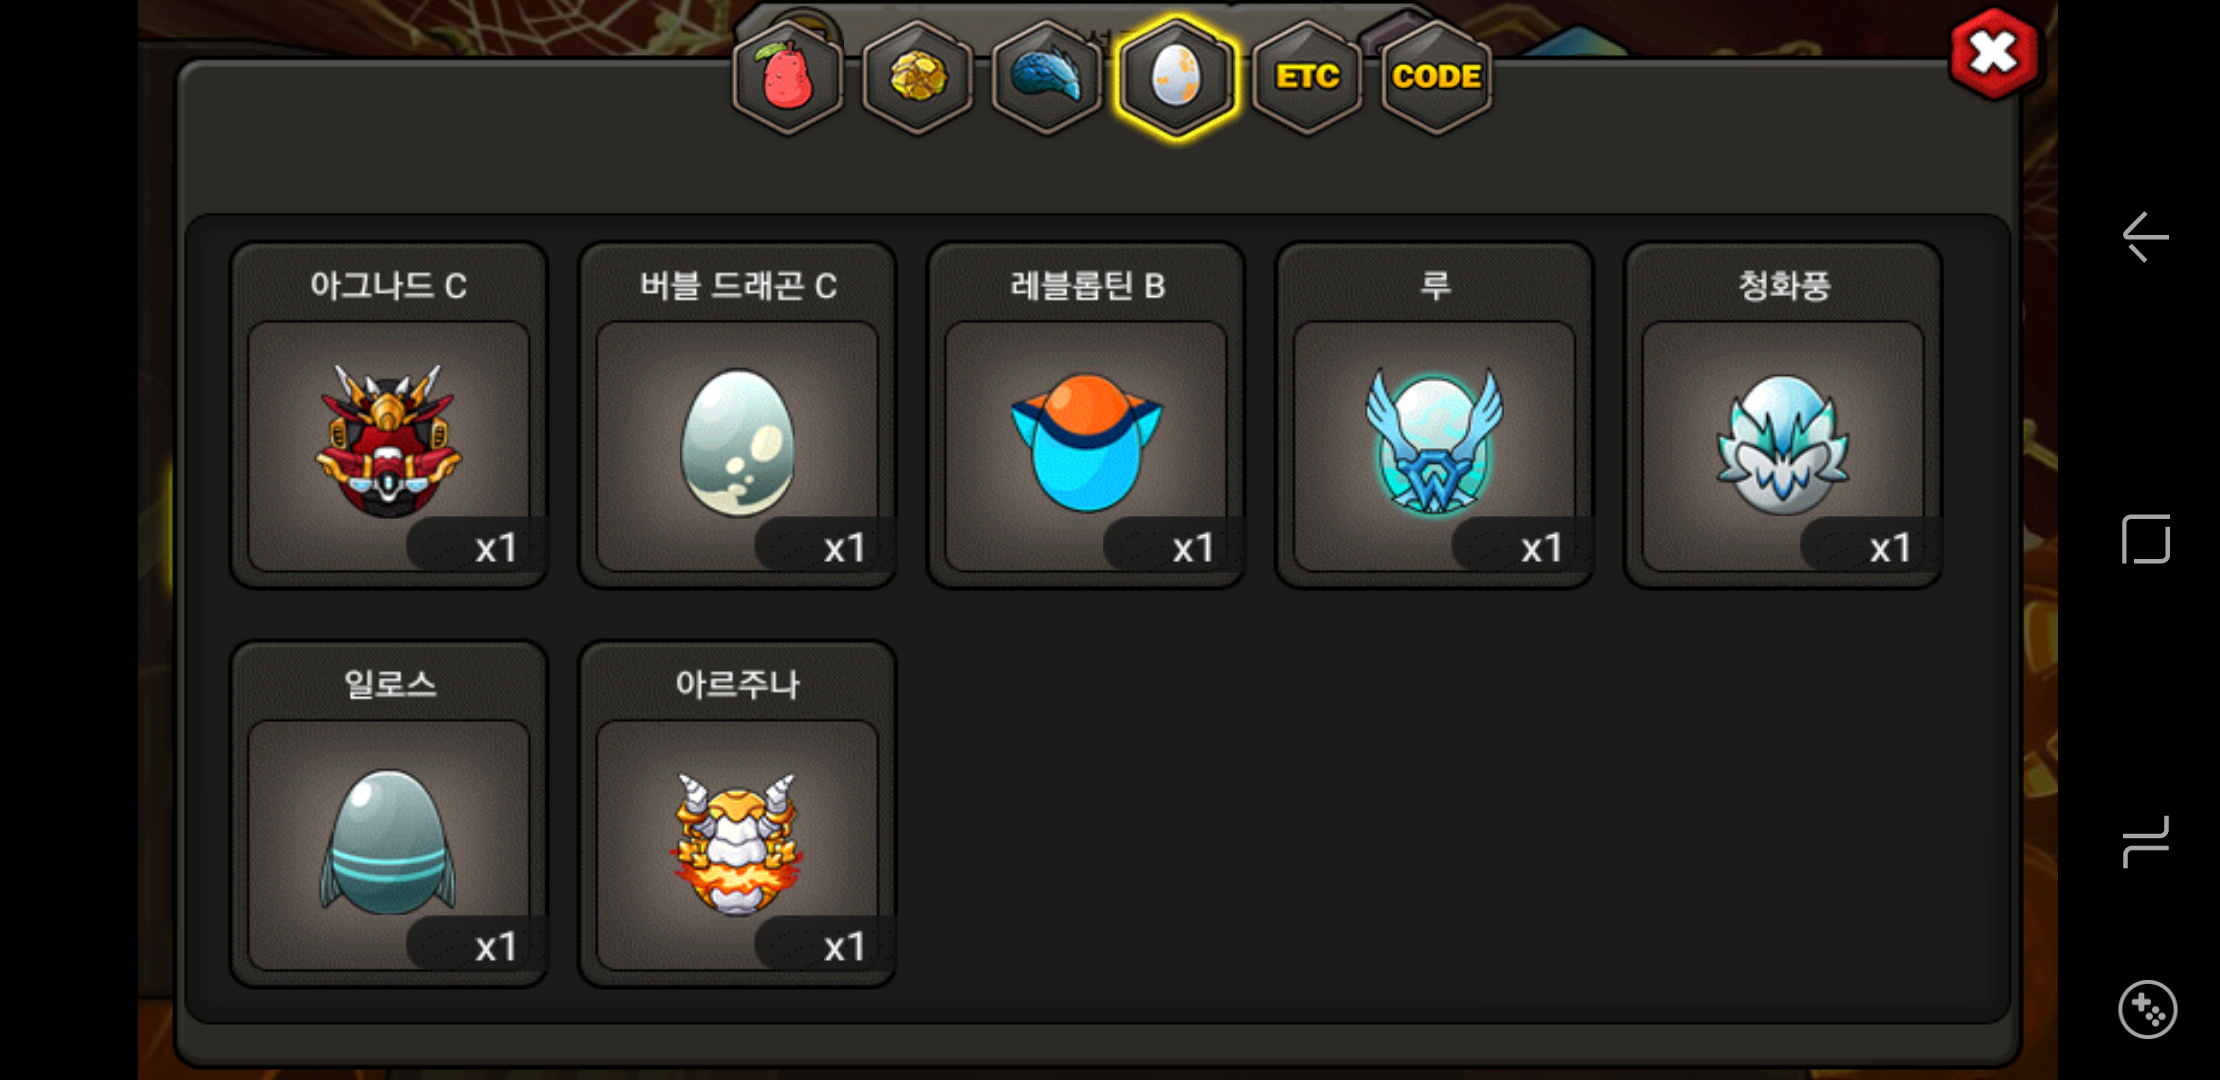Open the CODE tab
Image resolution: width=2220 pixels, height=1080 pixels.
point(1436,78)
